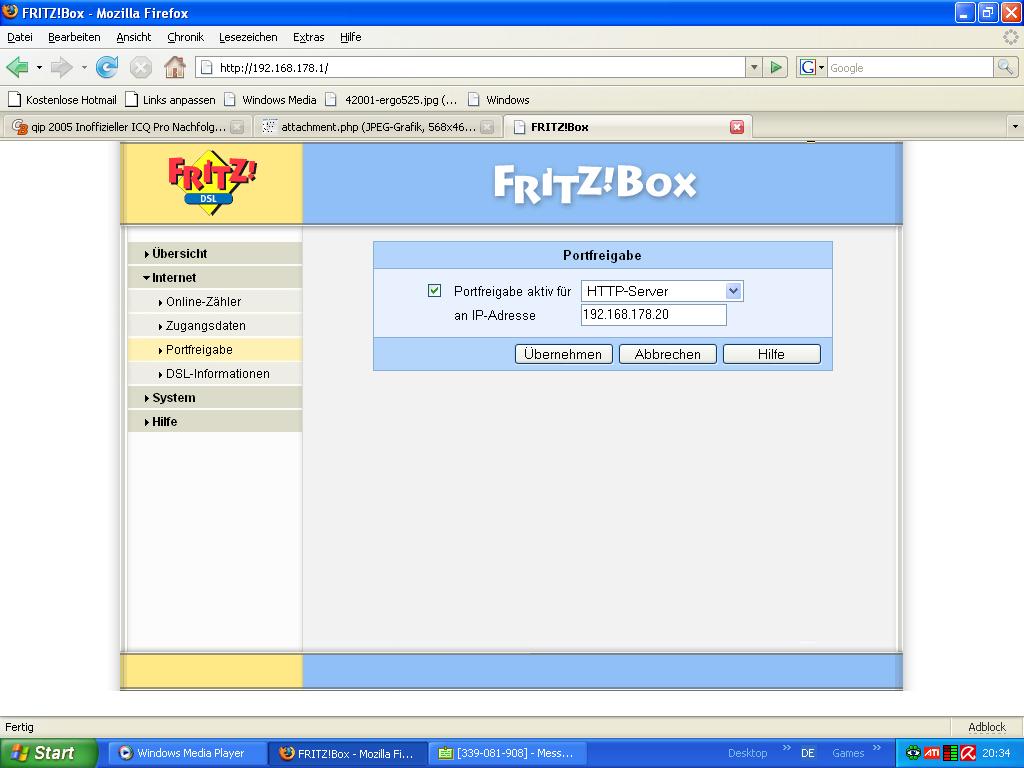Close the qip 2005 tab

pyautogui.click(x=237, y=127)
